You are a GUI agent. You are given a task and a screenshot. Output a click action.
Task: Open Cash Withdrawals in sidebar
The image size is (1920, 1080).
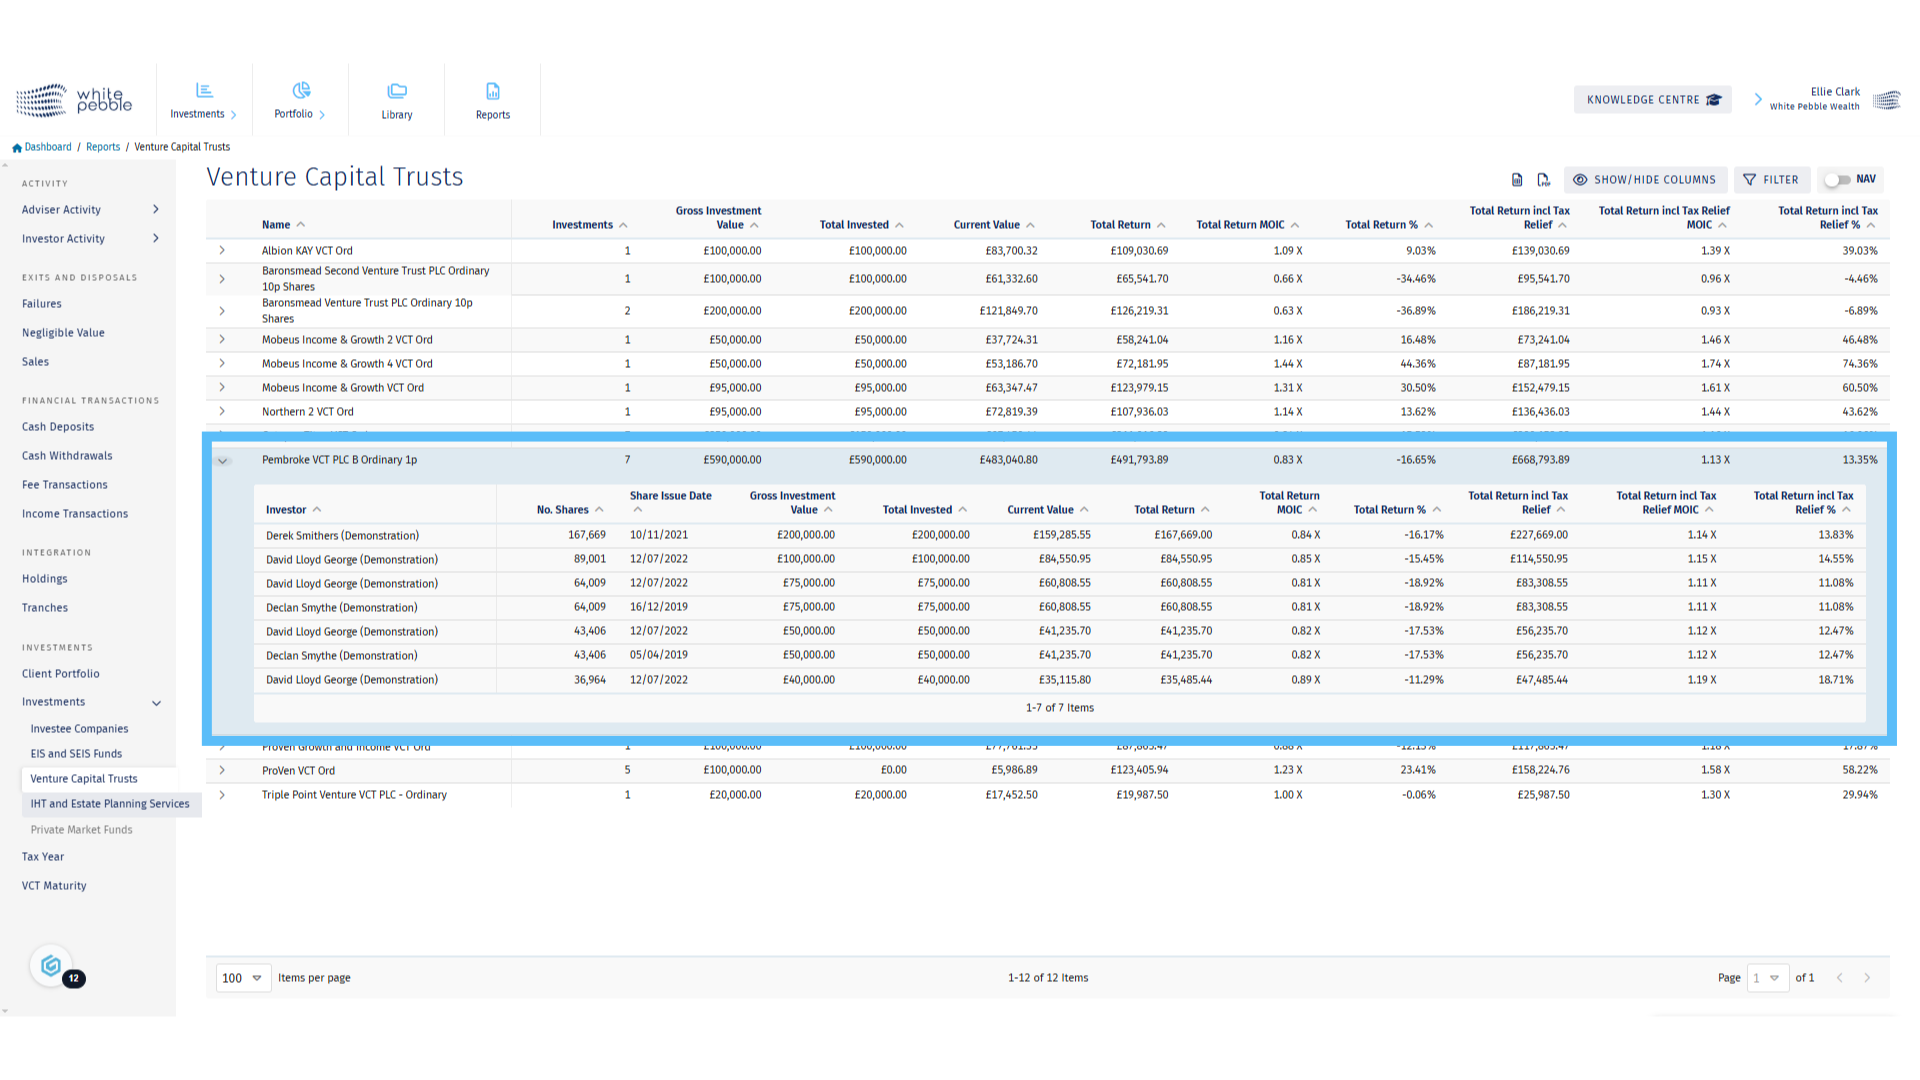click(67, 456)
